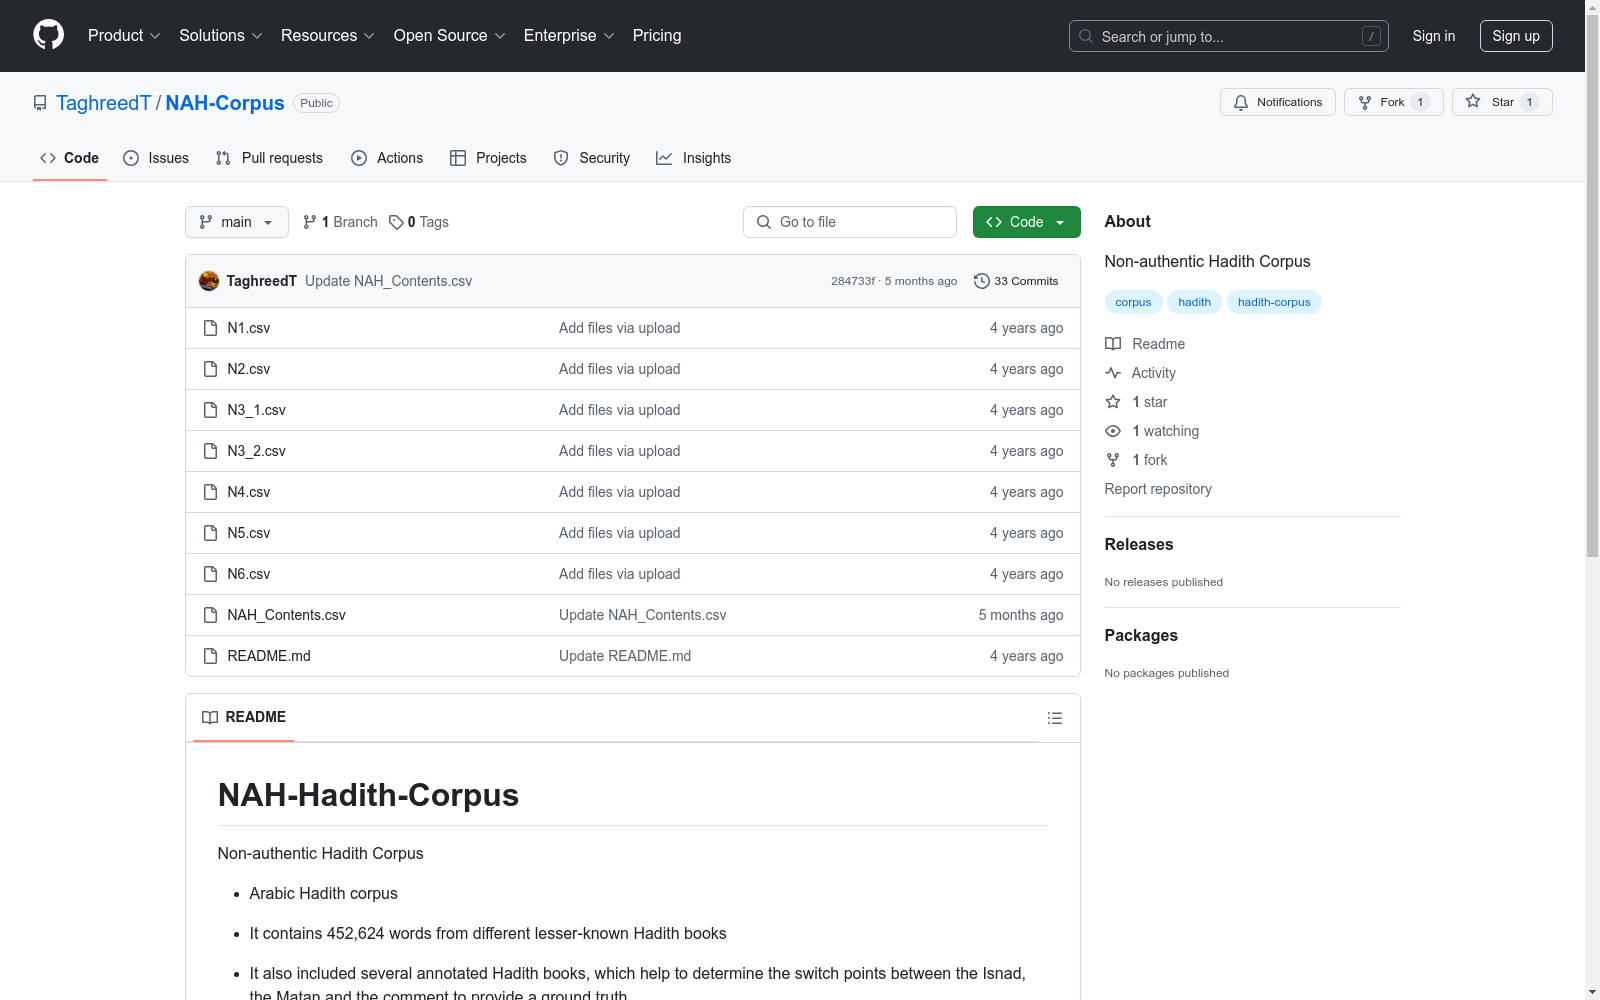Image resolution: width=1600 pixels, height=1000 pixels.
Task: Select the README tab header
Action: (x=244, y=717)
